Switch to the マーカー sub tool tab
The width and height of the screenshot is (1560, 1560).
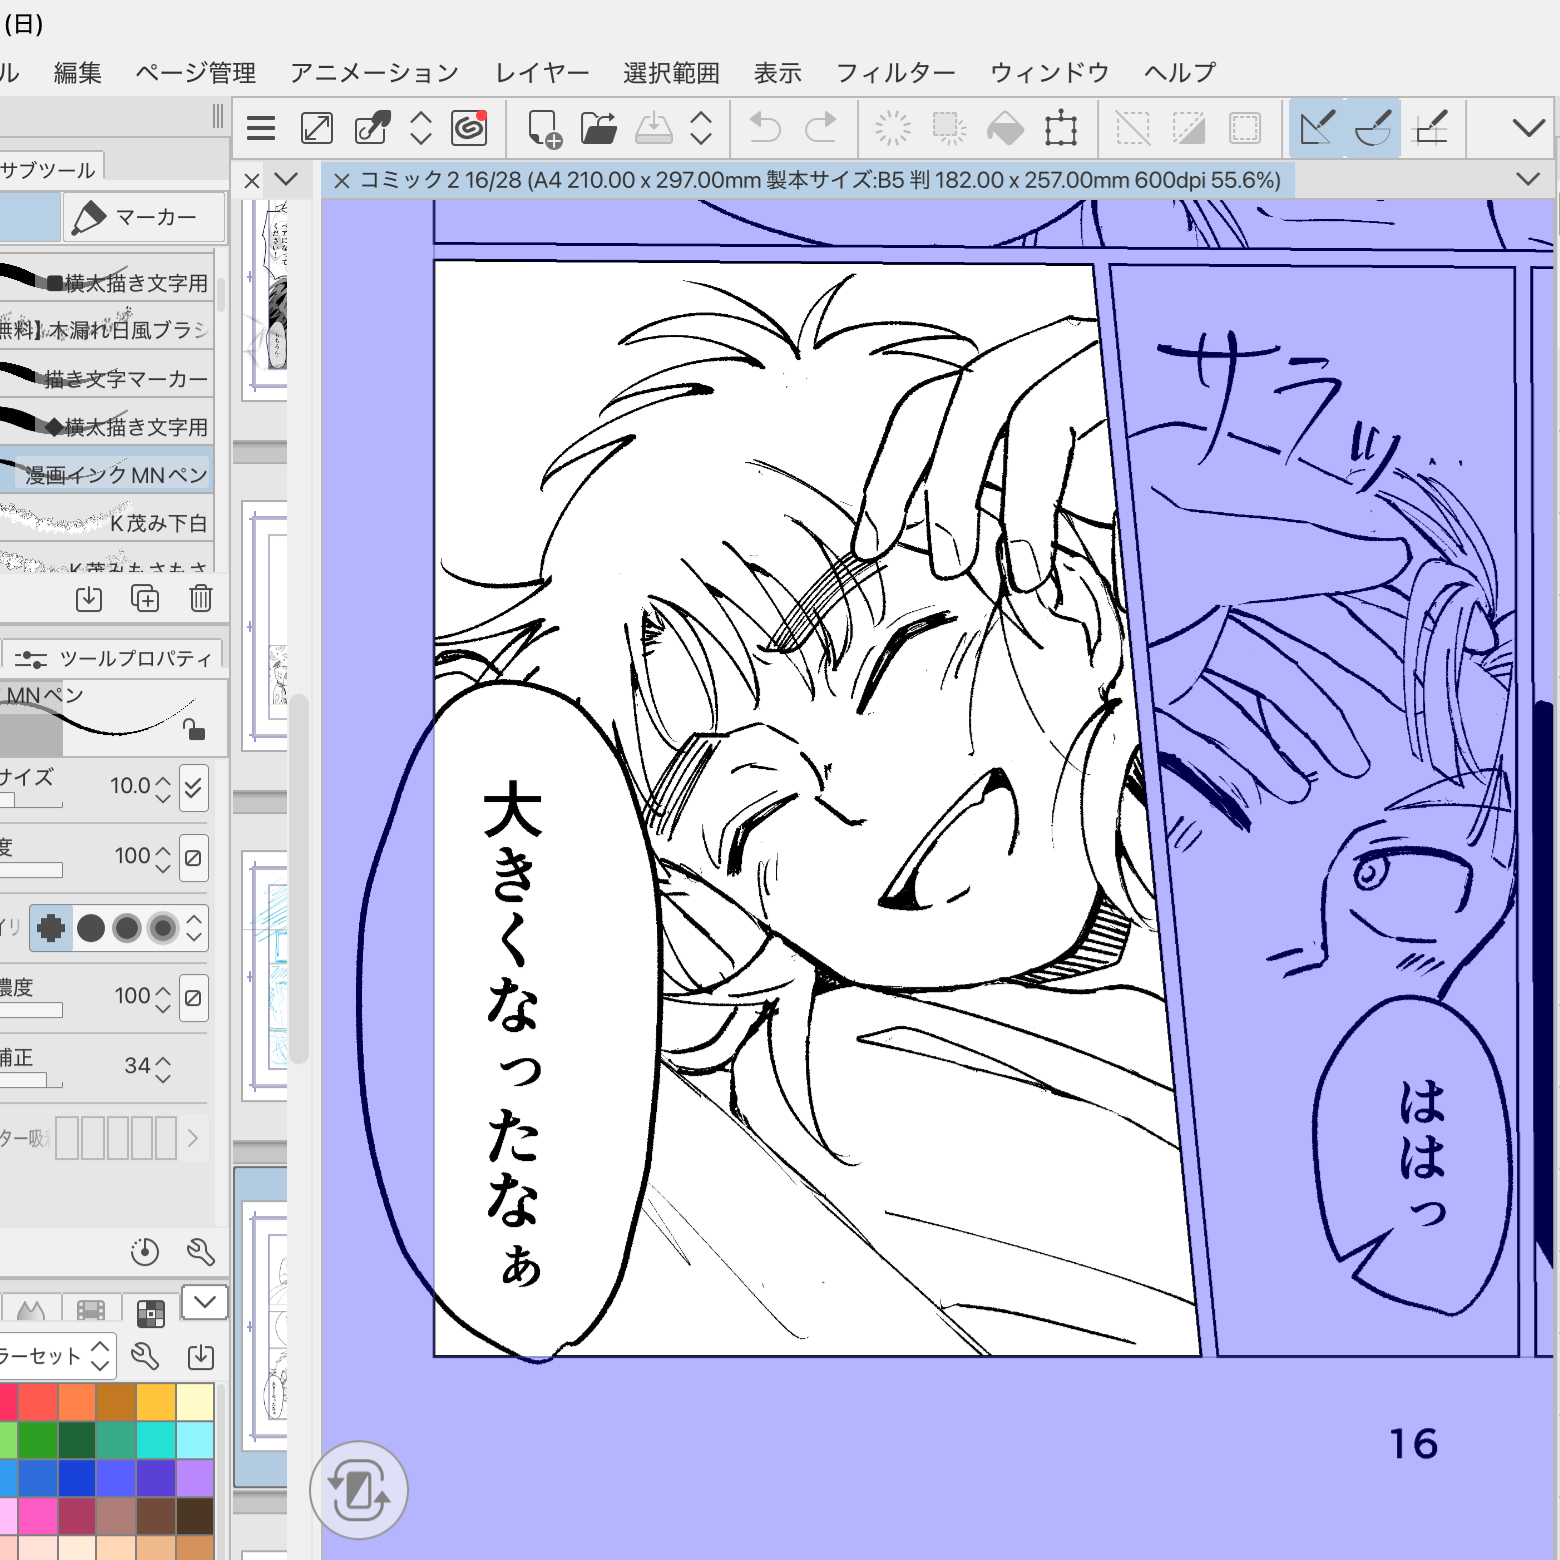[x=144, y=217]
